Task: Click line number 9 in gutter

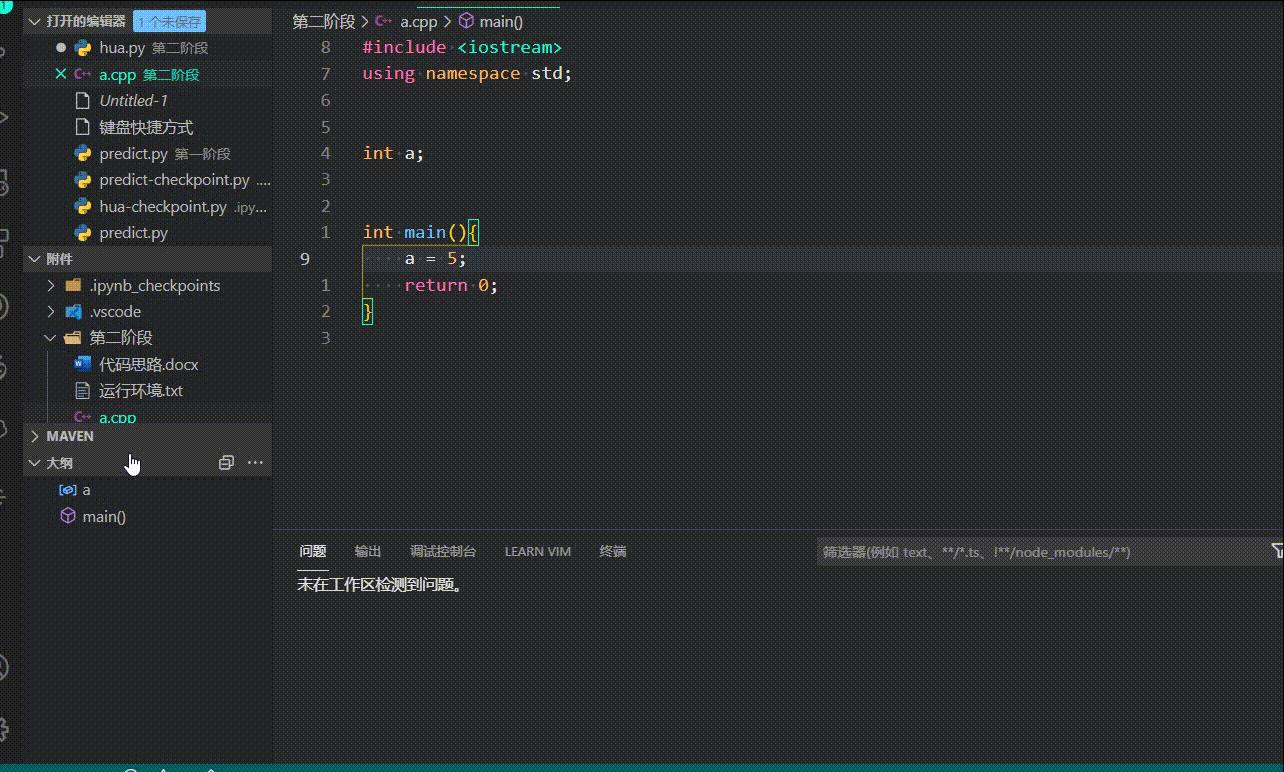Action: [305, 258]
